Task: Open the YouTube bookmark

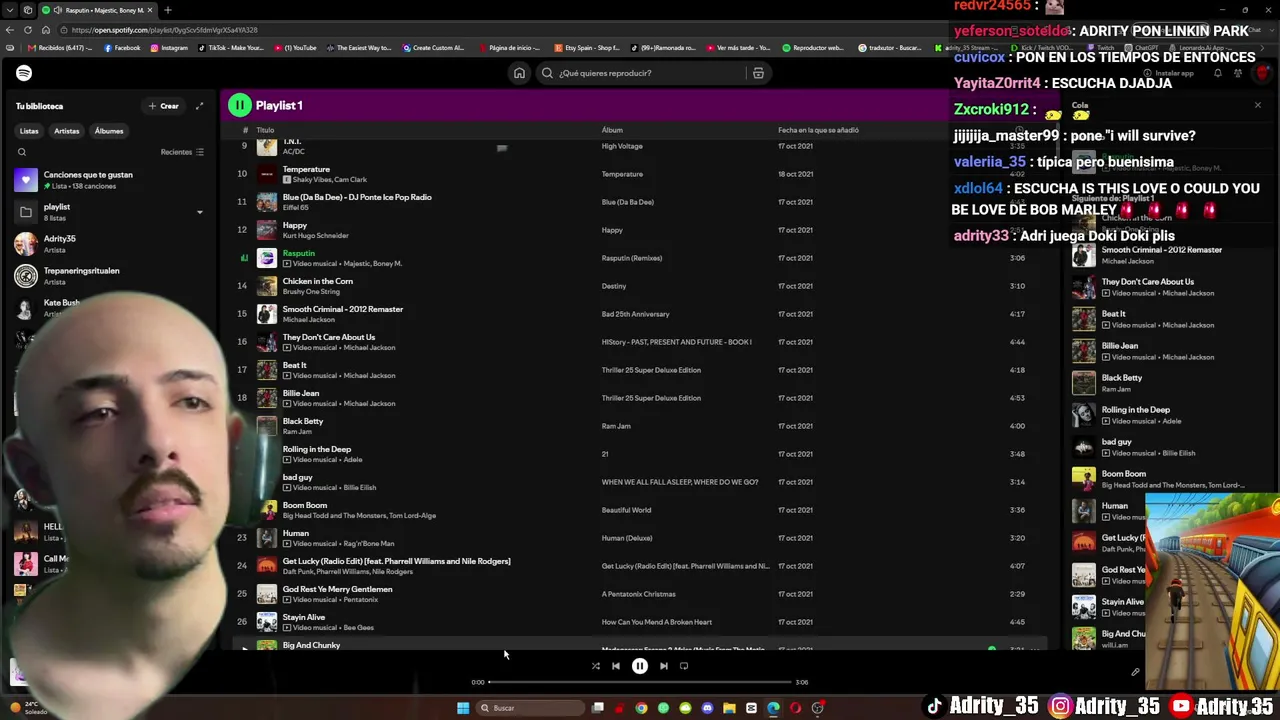Action: click(295, 48)
